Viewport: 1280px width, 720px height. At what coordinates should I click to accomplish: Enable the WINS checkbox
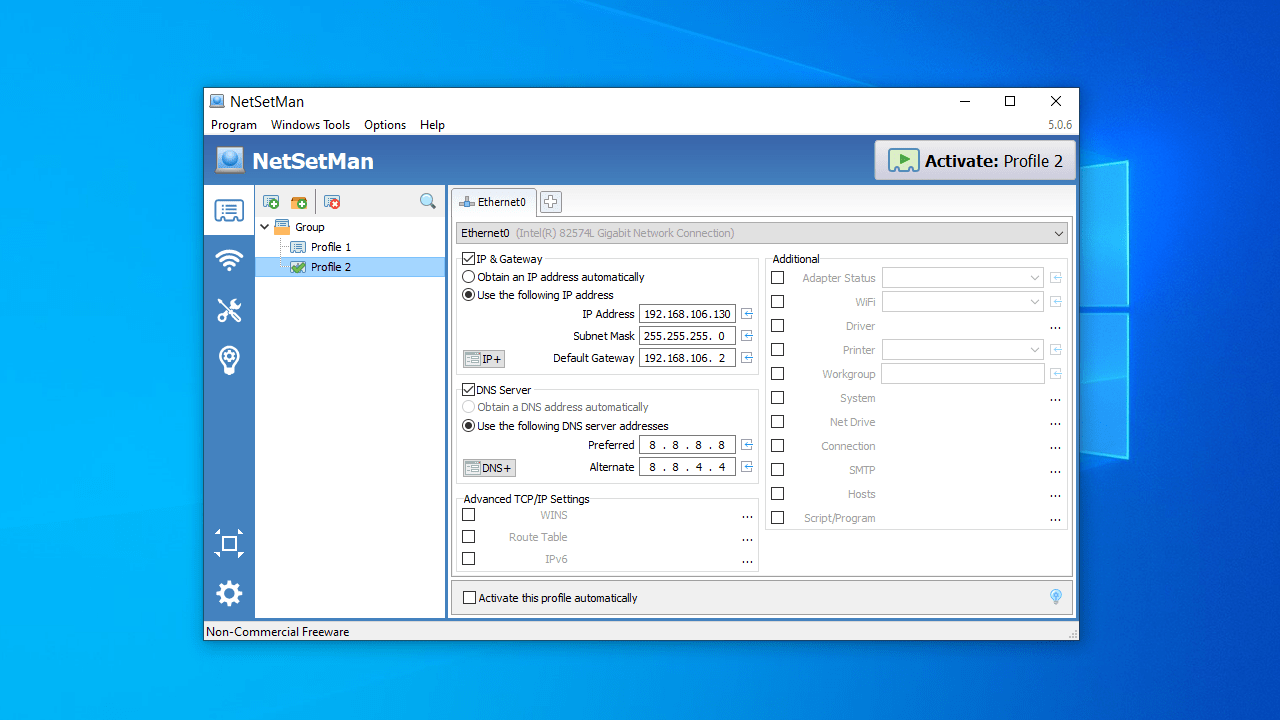point(468,515)
